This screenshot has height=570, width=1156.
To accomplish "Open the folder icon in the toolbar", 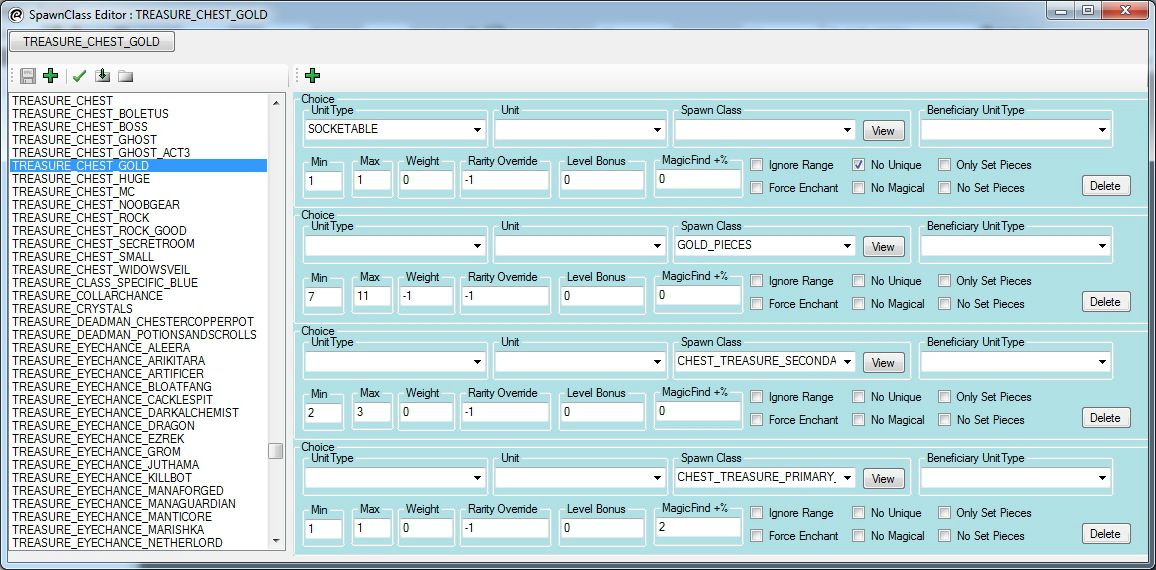I will [125, 75].
